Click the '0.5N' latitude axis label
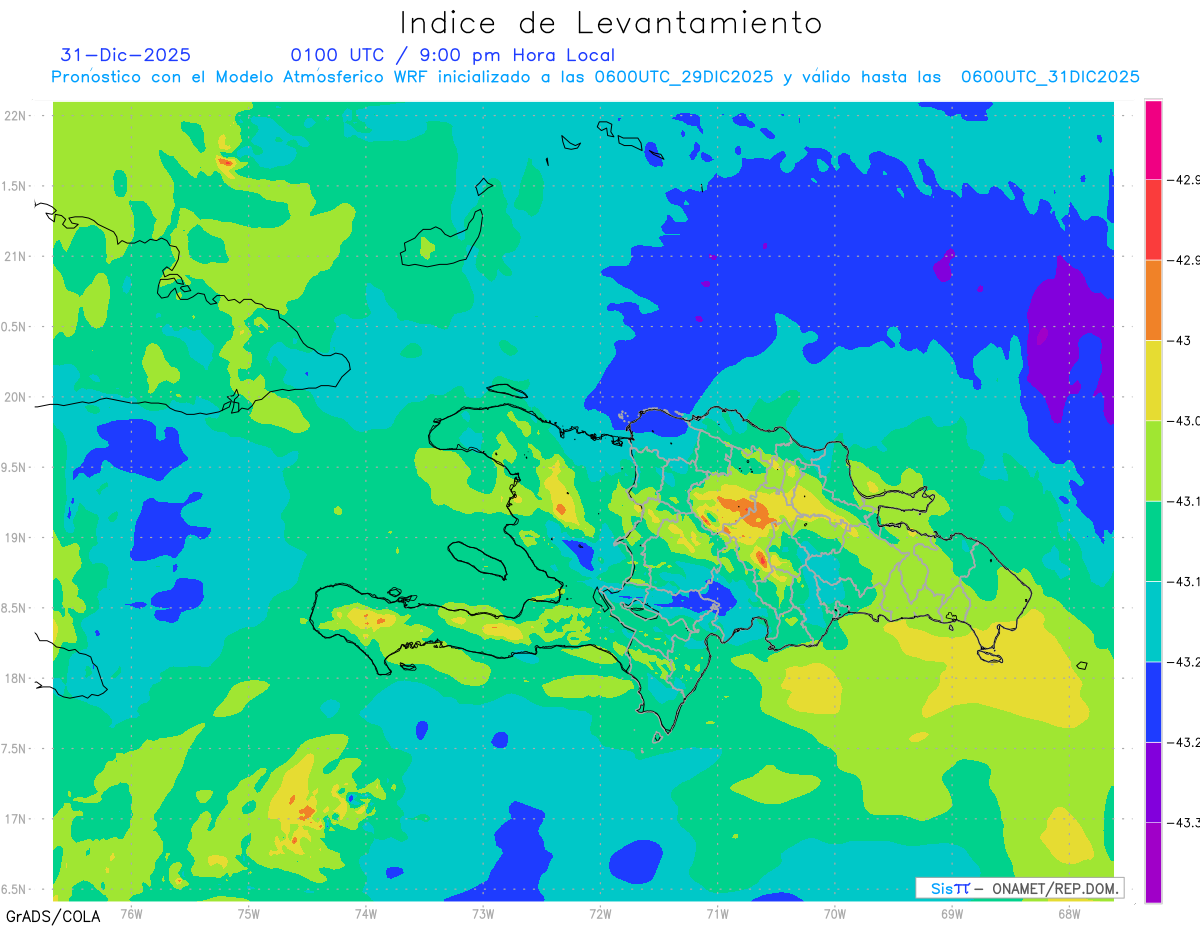Screen dimensions: 1200x927 [14, 327]
